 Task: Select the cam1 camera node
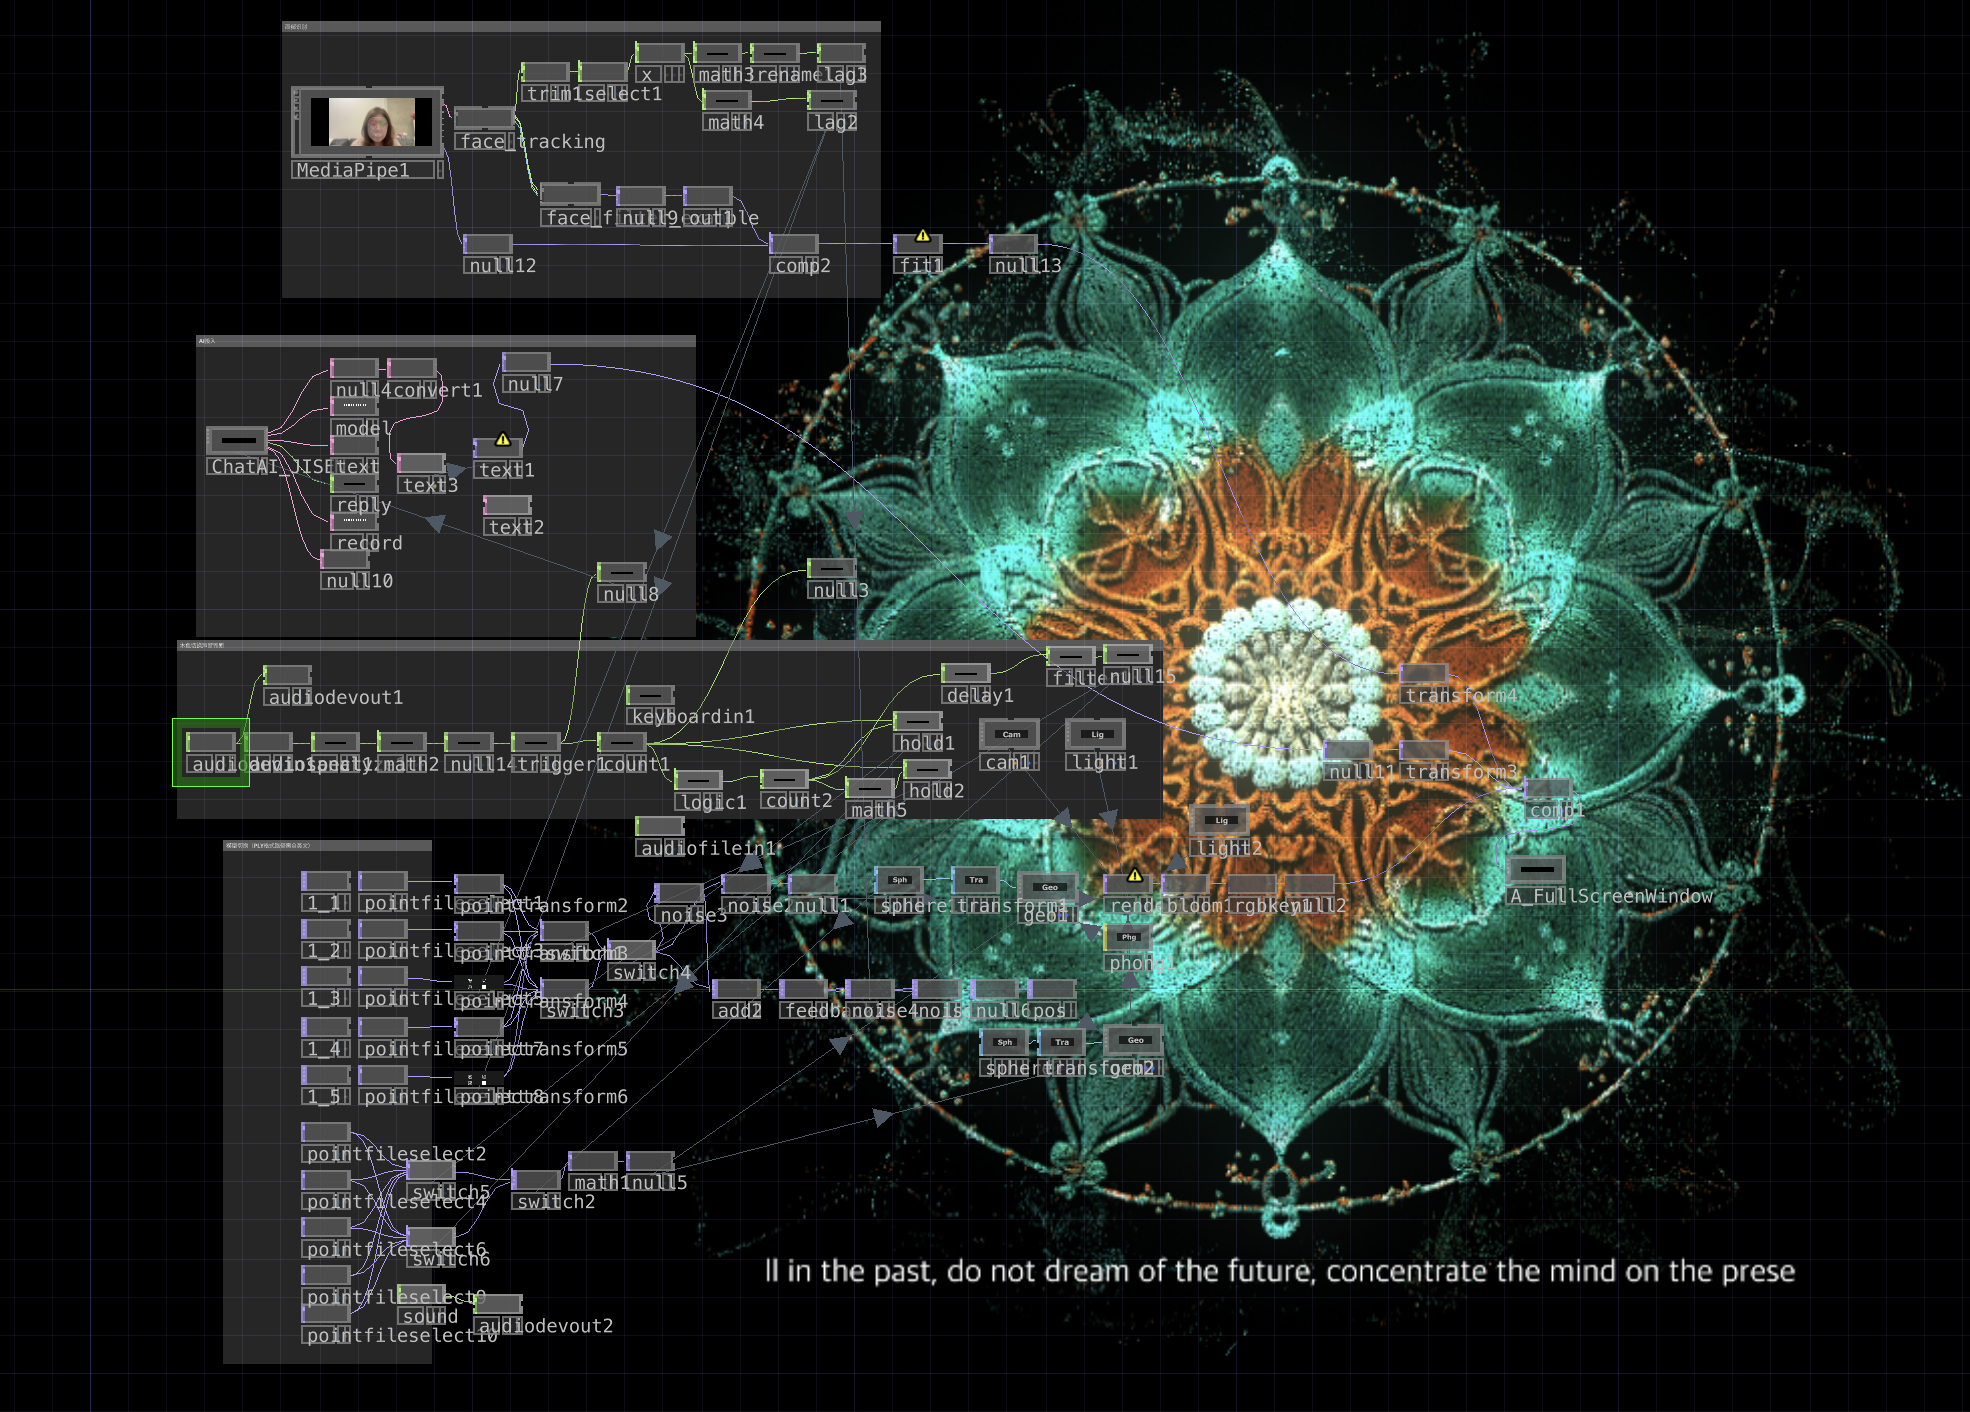click(x=1009, y=734)
